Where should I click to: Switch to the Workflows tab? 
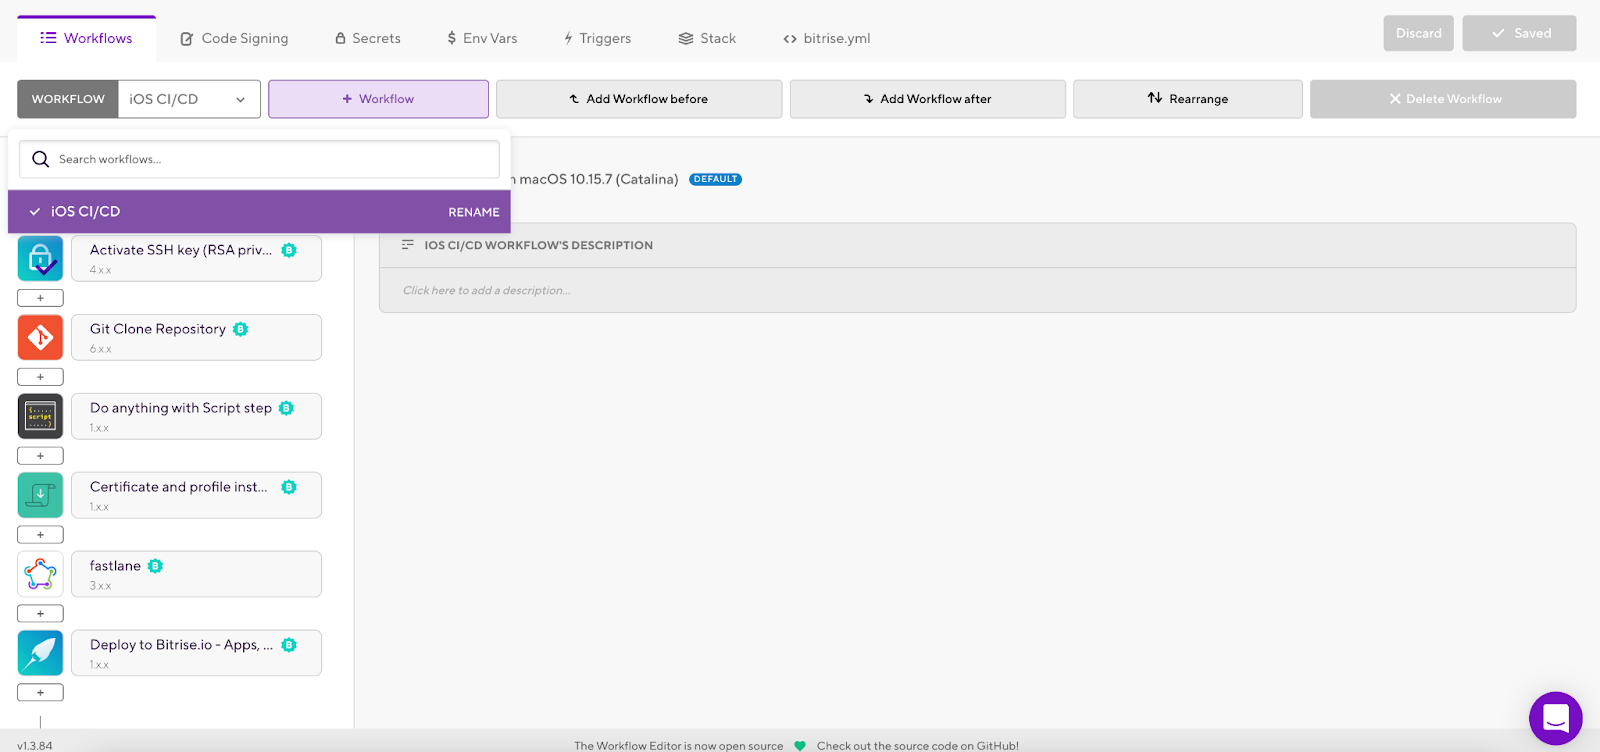tap(86, 38)
